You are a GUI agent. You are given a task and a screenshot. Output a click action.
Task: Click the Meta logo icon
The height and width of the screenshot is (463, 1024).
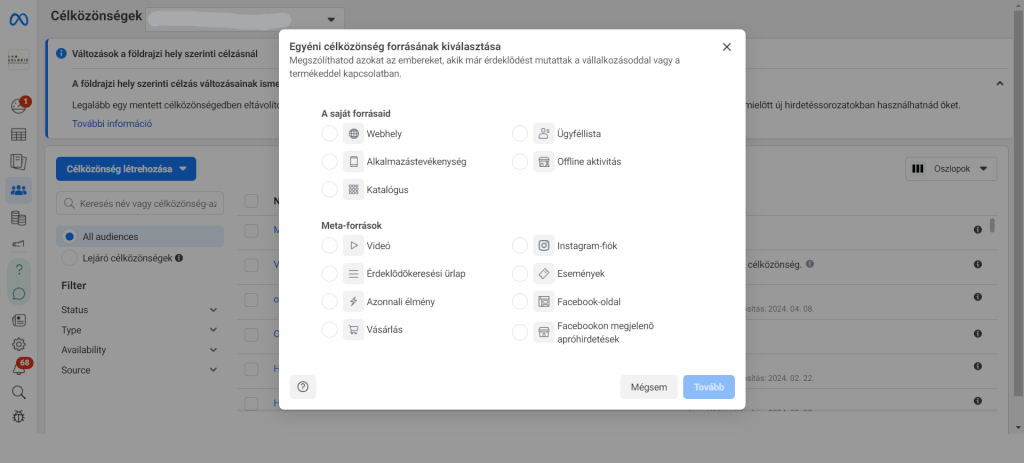18,19
